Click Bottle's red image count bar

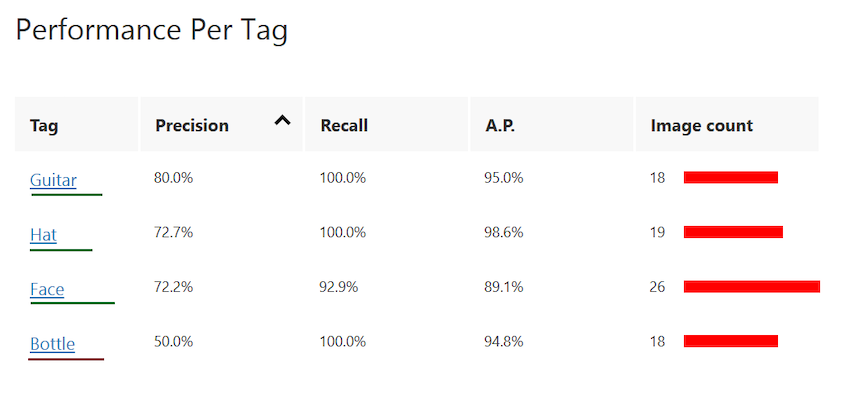point(731,341)
